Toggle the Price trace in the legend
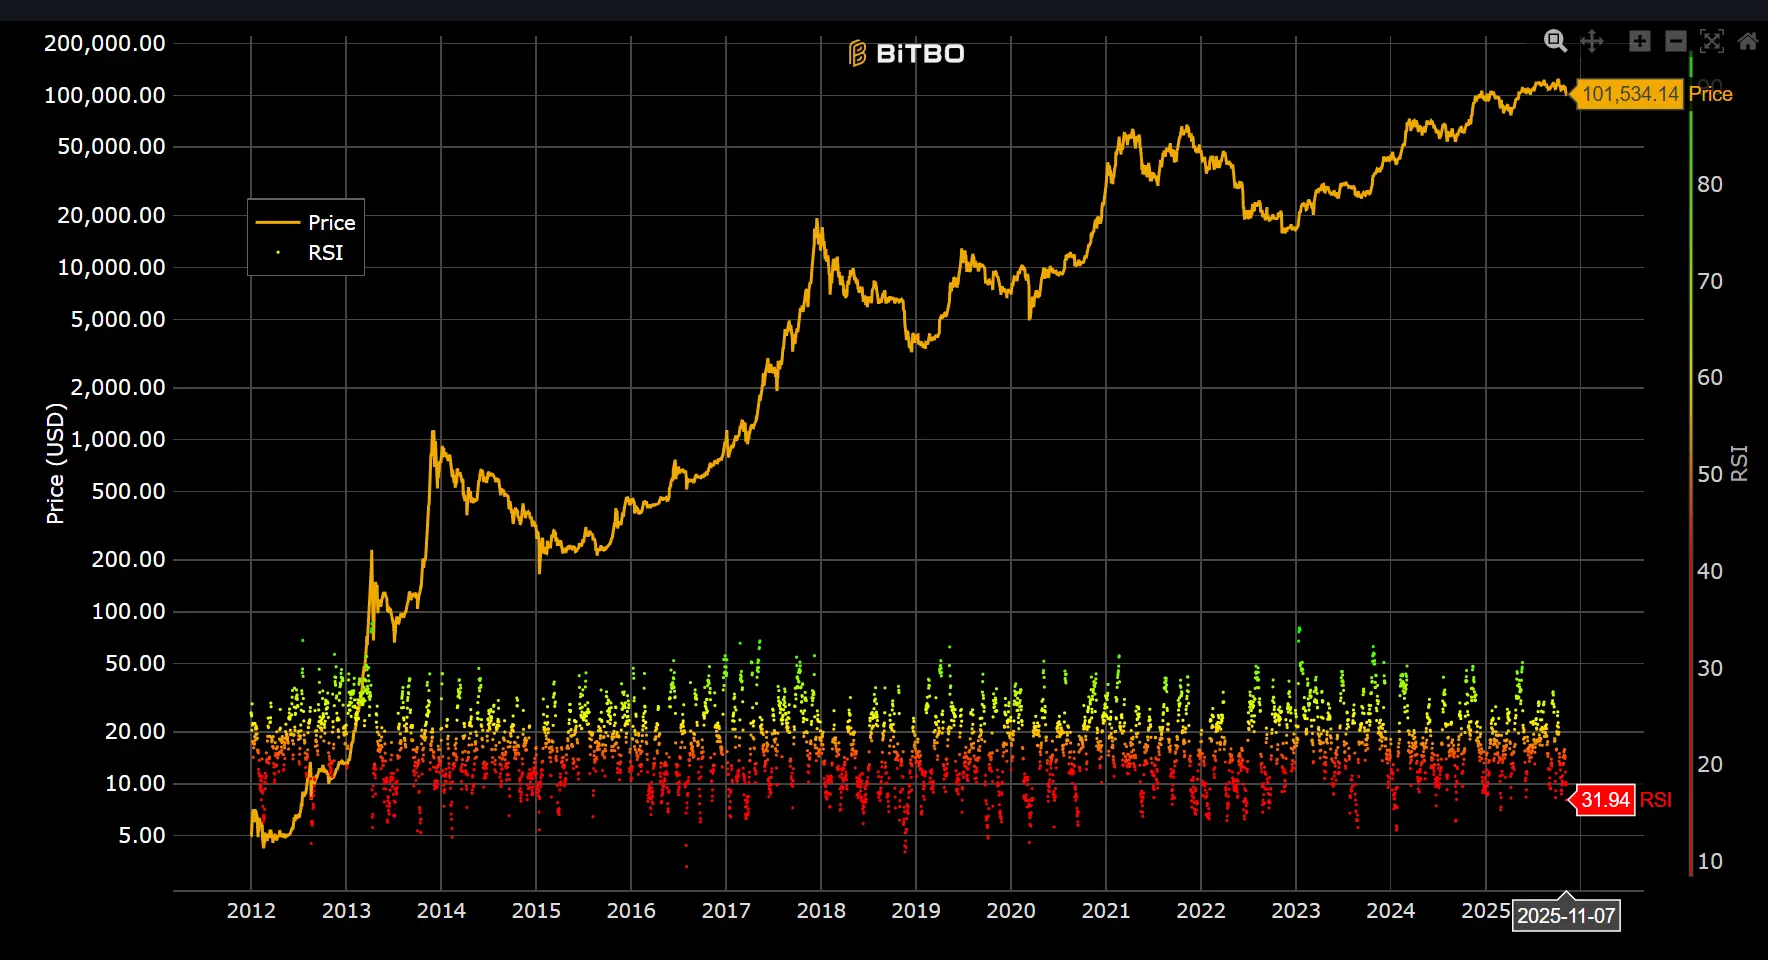 306,222
